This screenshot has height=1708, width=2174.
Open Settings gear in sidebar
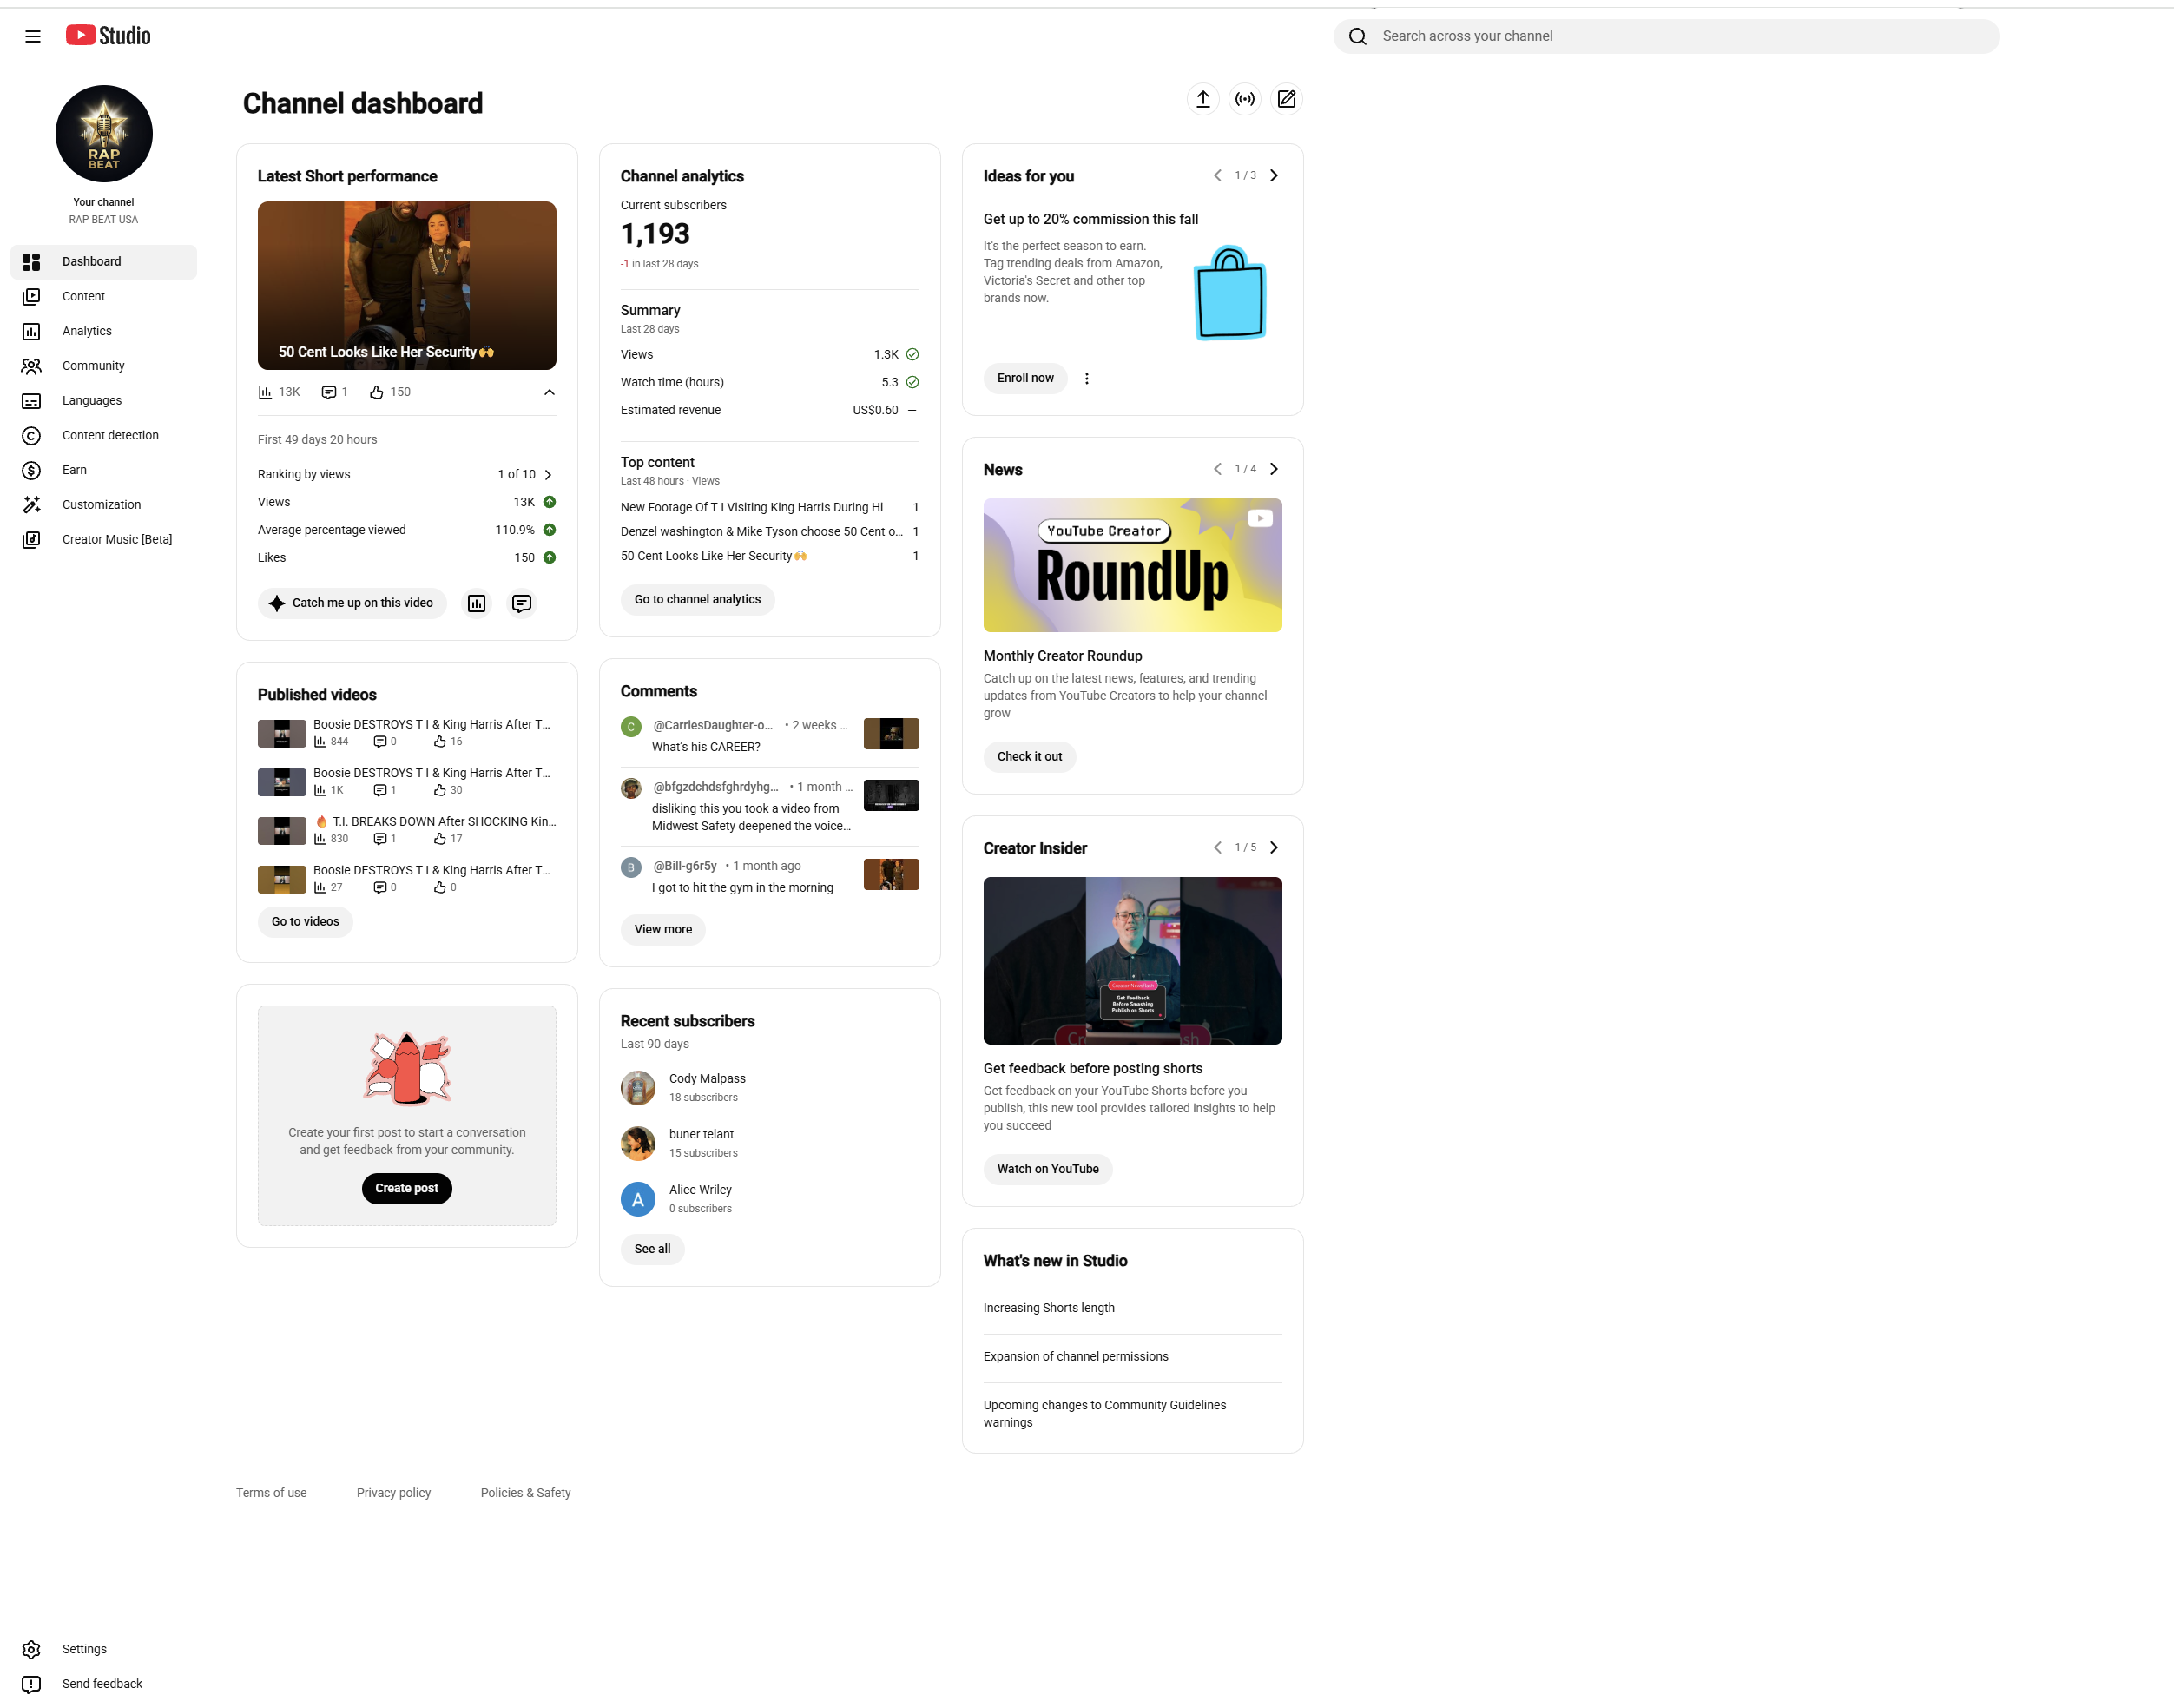point(104,1649)
